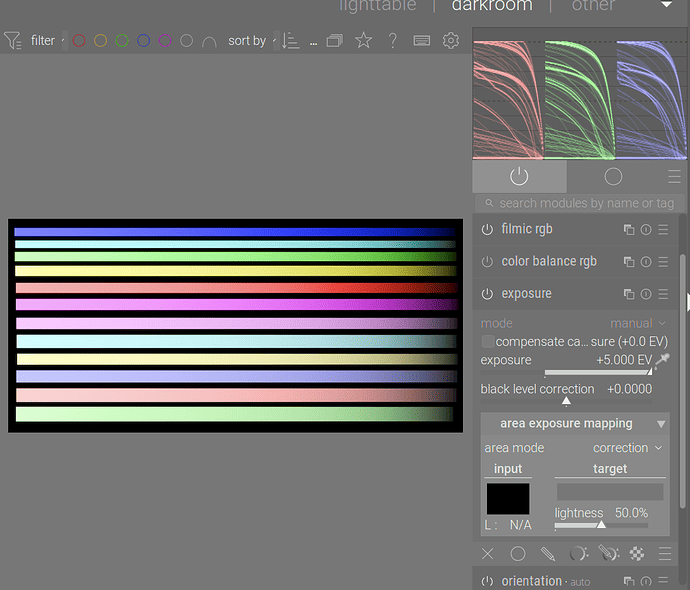Toggle the filmic rgb module power
The width and height of the screenshot is (690, 590).
[487, 230]
